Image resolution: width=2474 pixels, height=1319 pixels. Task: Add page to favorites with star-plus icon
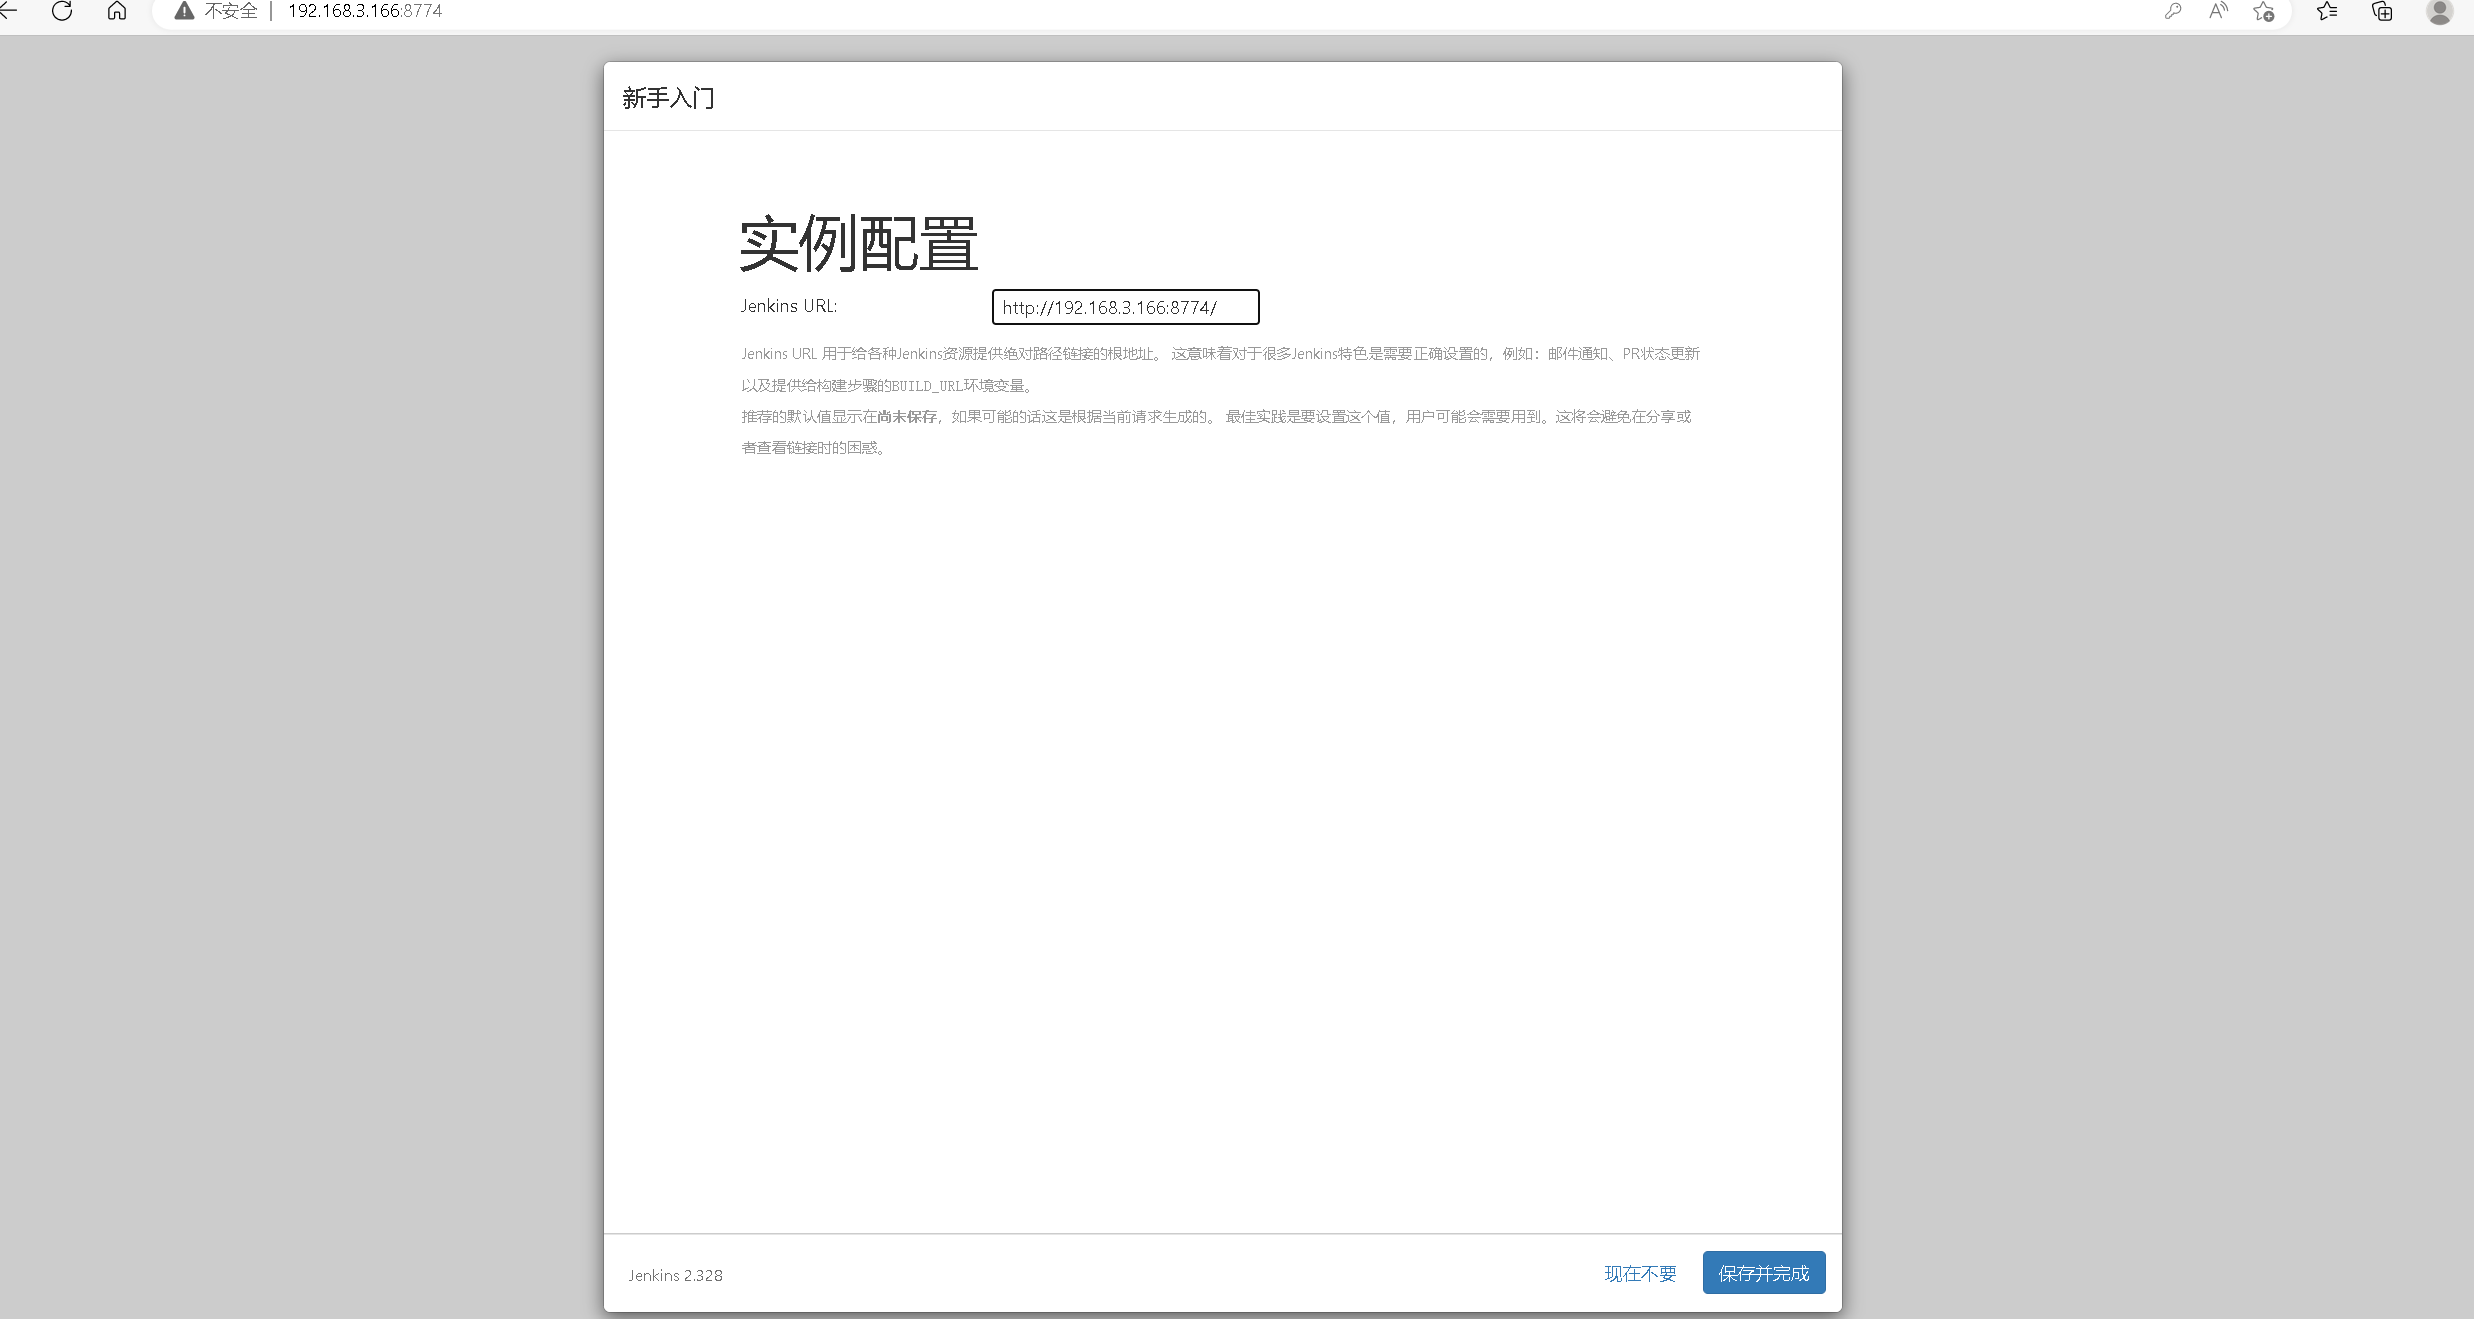pyautogui.click(x=2264, y=12)
